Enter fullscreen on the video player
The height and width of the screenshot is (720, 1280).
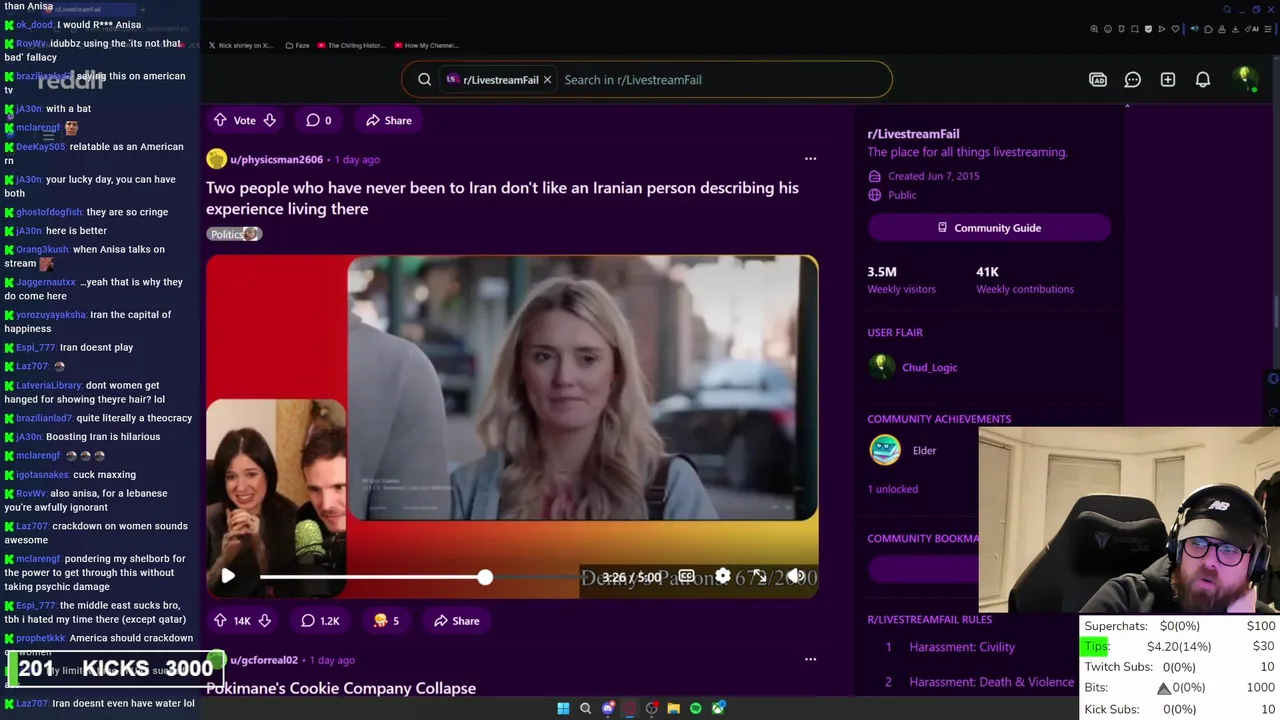coord(759,576)
